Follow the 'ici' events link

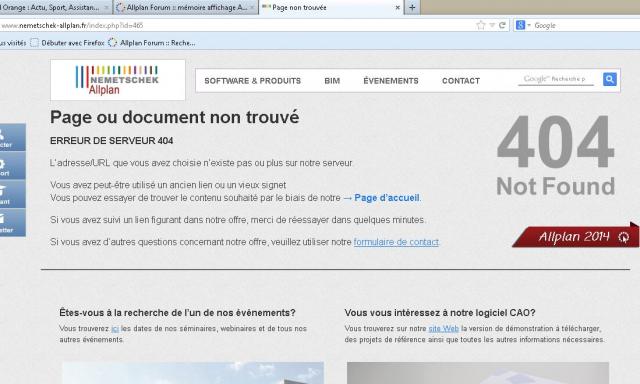[115, 329]
